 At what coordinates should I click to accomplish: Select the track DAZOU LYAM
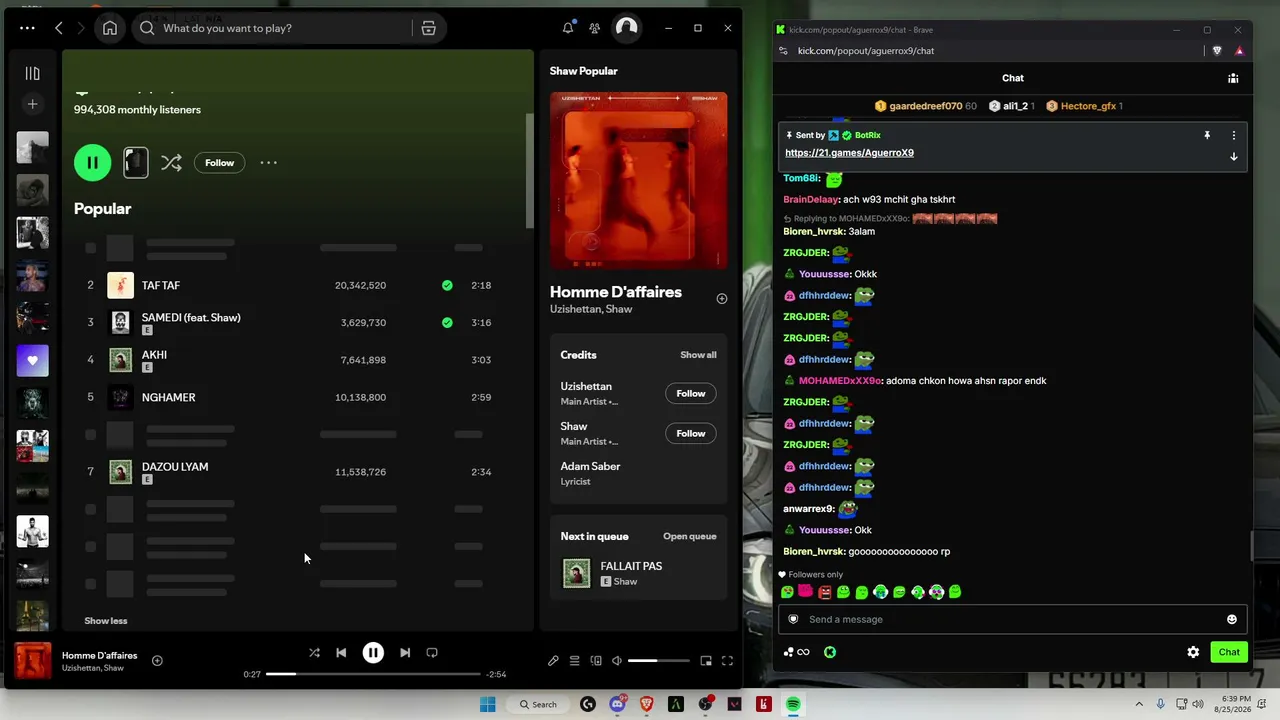pyautogui.click(x=175, y=467)
